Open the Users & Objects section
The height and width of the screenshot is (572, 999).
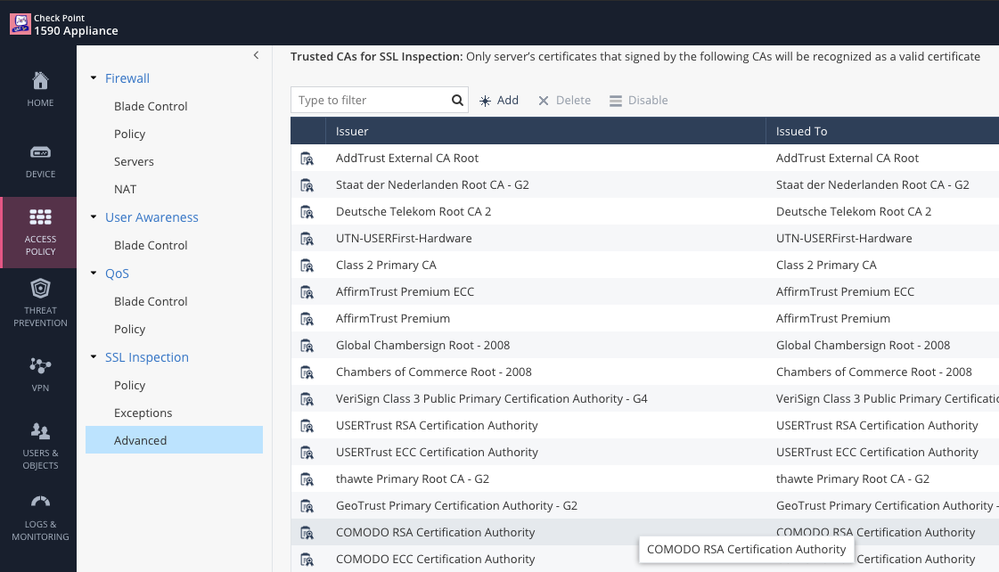coord(40,446)
